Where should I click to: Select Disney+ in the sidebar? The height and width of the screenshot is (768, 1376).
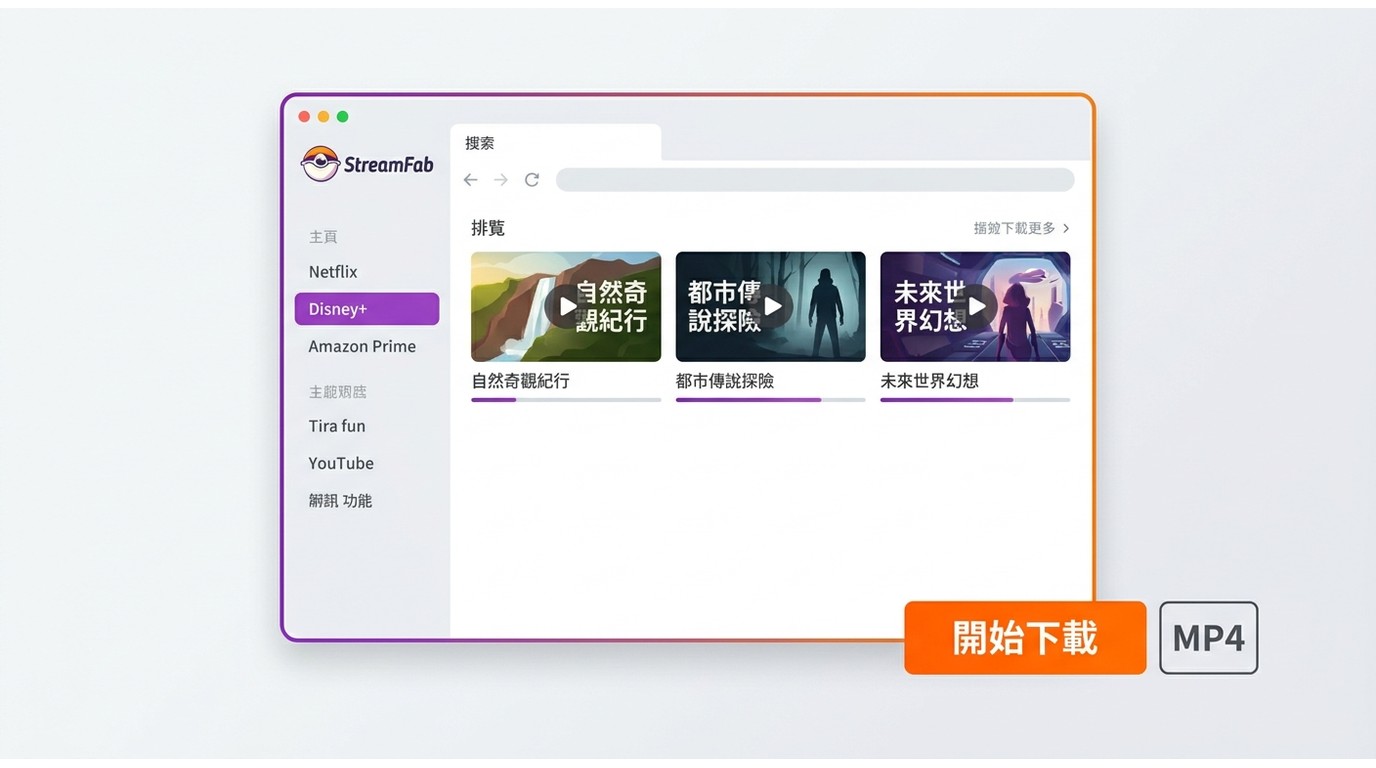(367, 309)
